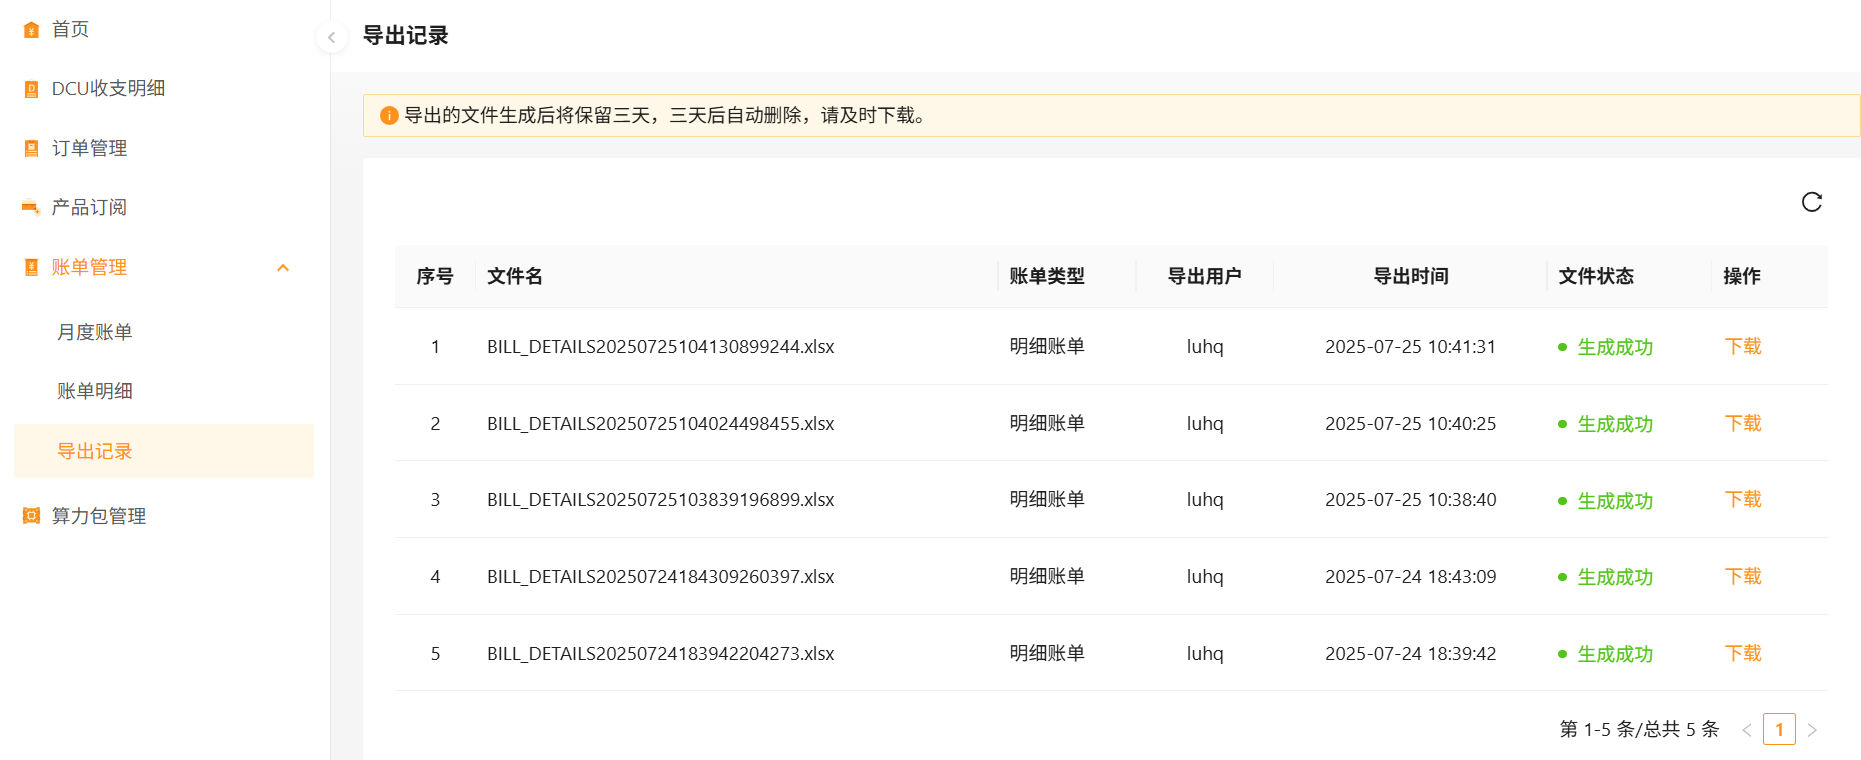Click the DCU收支明细 sidebar icon

pos(31,89)
